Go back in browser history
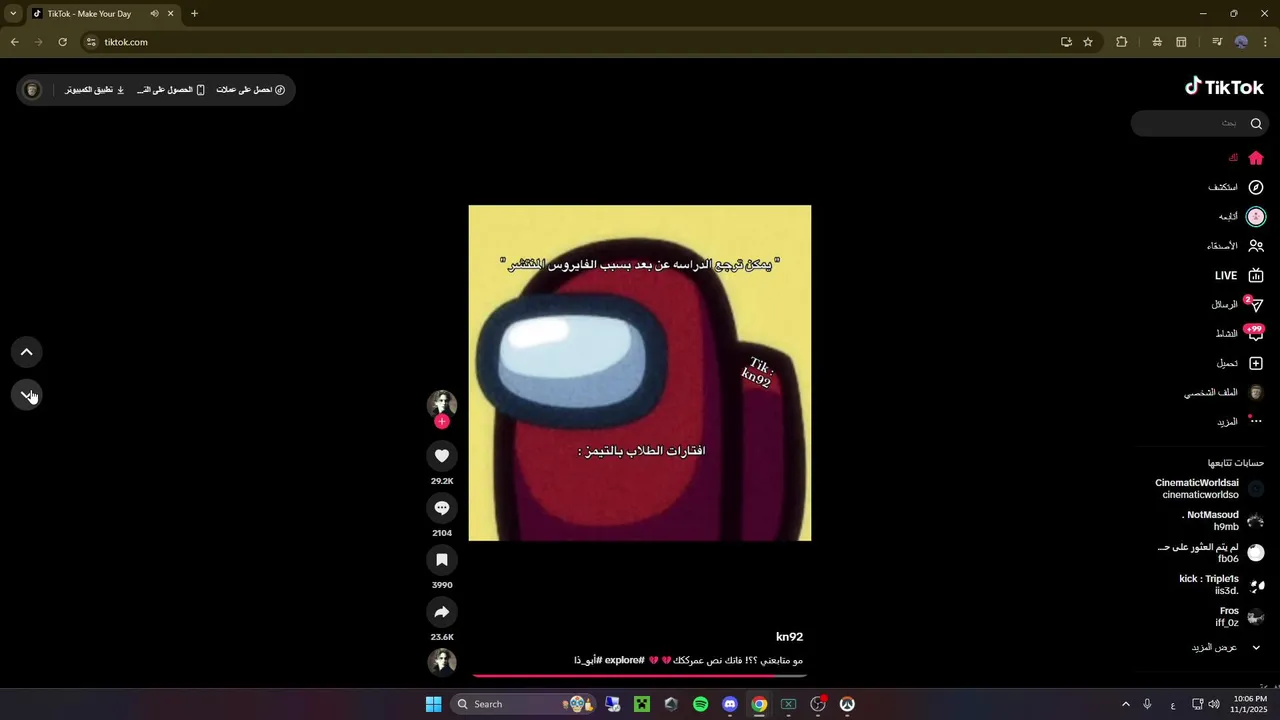Screen dimensions: 1280x720 [x=14, y=42]
